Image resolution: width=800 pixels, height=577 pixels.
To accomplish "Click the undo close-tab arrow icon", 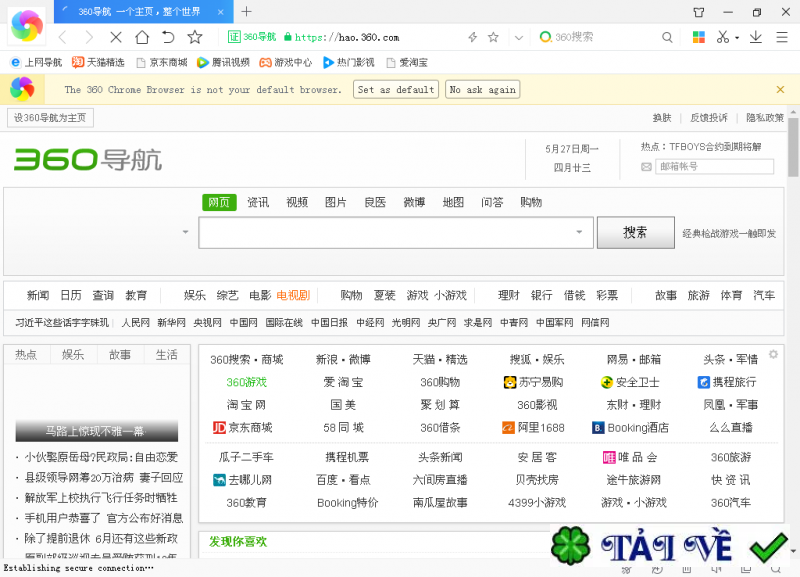I will click(x=168, y=37).
